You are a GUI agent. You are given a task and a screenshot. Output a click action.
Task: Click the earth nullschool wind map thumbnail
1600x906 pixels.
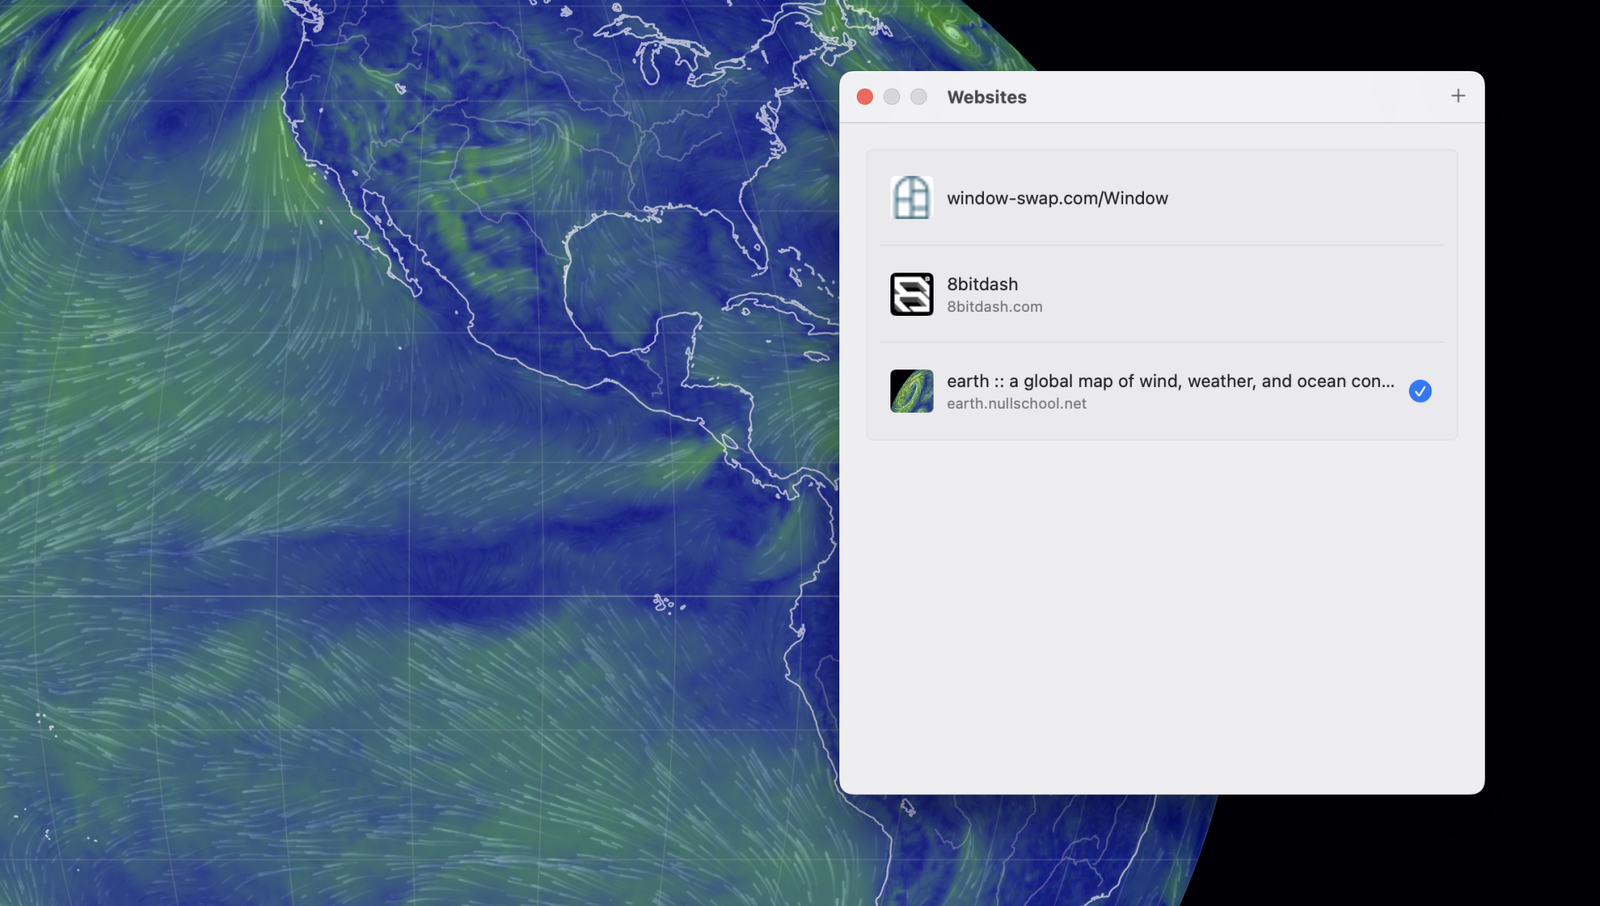[x=911, y=391]
